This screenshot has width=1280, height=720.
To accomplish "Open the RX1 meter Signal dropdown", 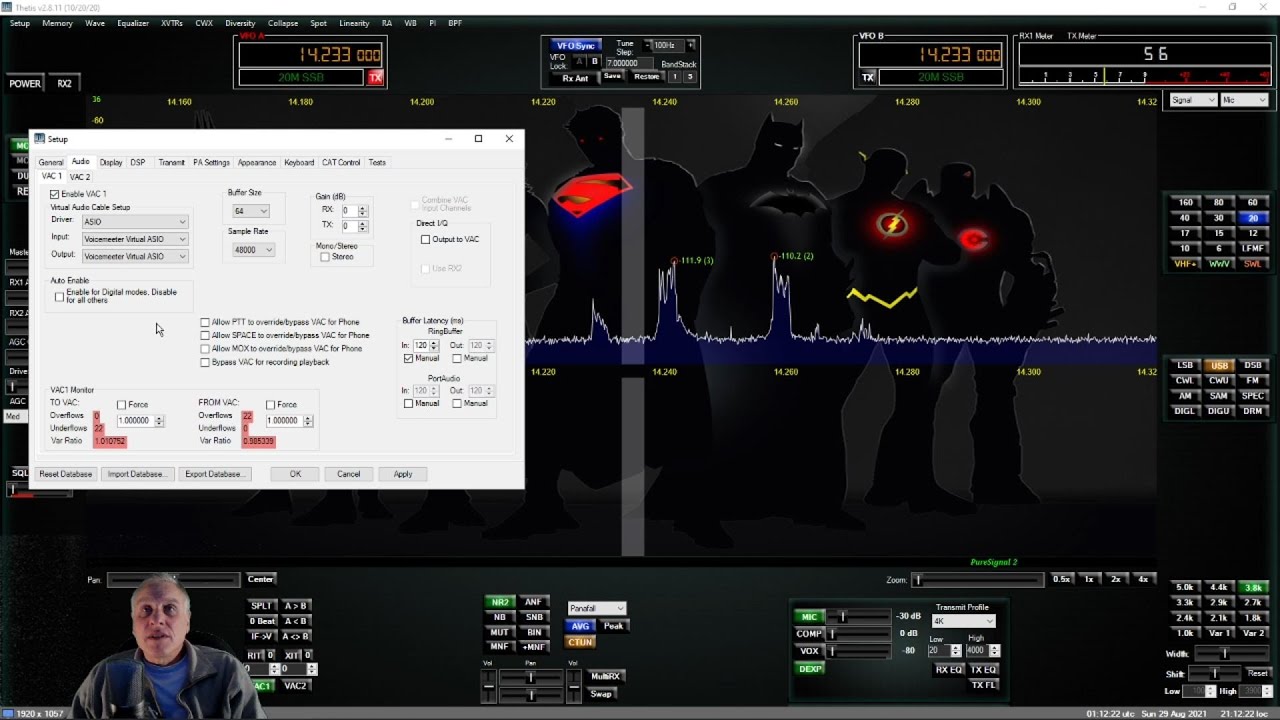I will [x=1193, y=100].
